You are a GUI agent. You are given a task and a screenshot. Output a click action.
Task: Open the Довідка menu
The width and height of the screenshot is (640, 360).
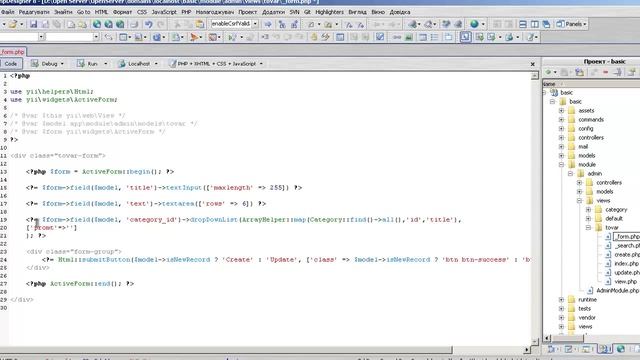tap(400, 12)
